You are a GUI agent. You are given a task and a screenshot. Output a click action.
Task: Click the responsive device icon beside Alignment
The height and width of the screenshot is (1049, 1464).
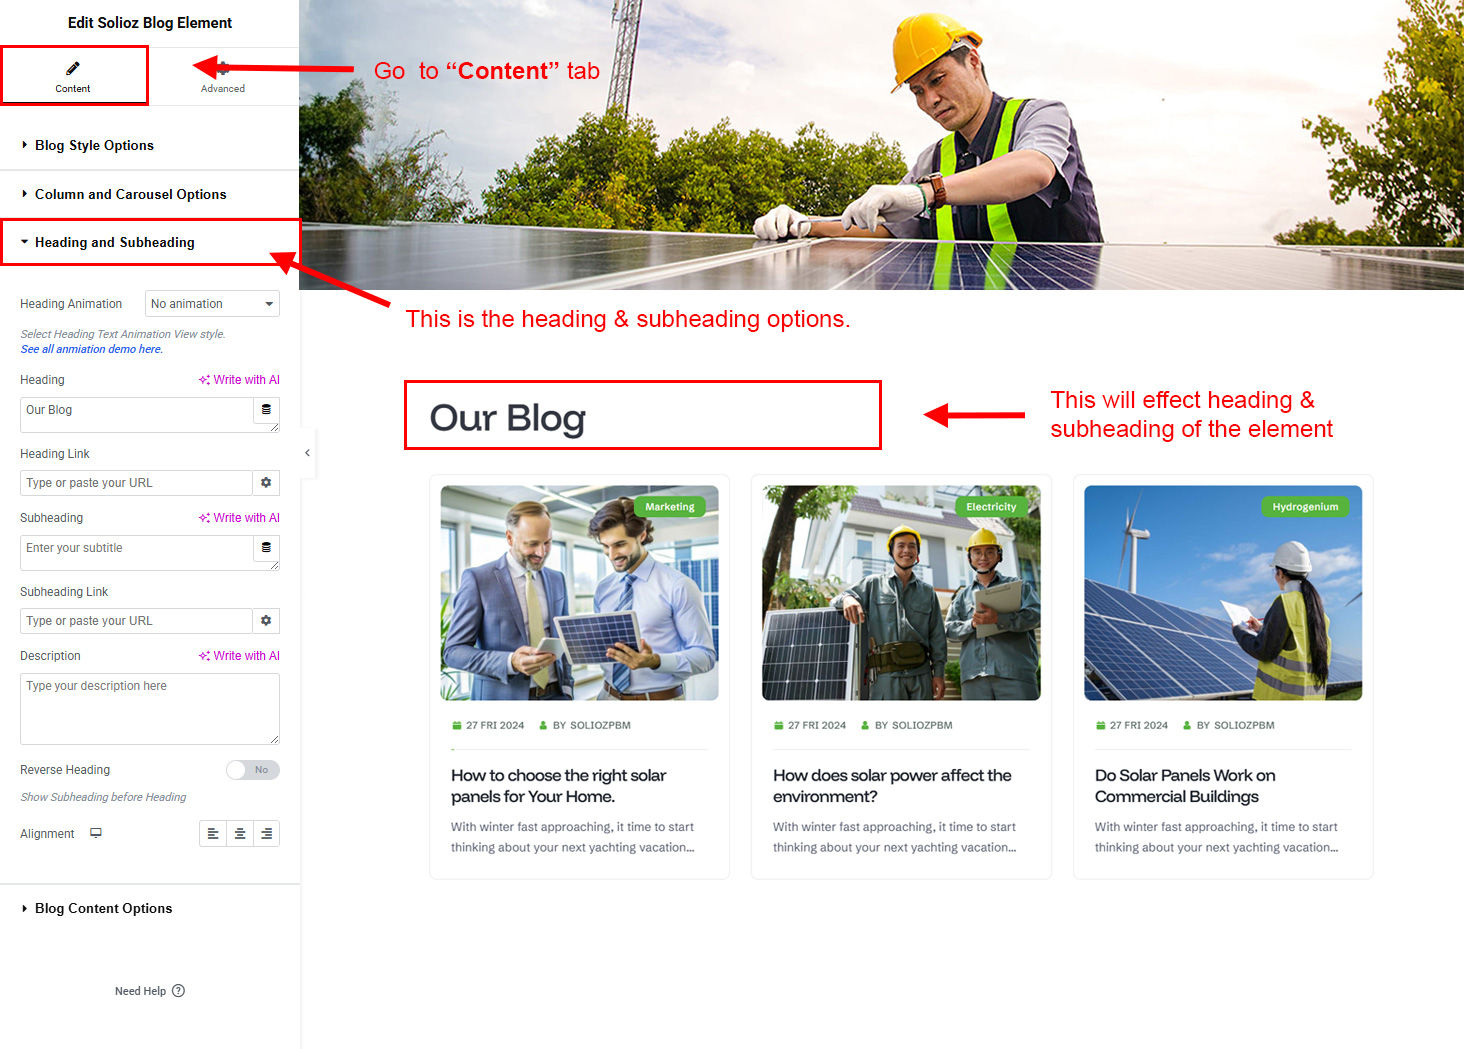tap(96, 833)
